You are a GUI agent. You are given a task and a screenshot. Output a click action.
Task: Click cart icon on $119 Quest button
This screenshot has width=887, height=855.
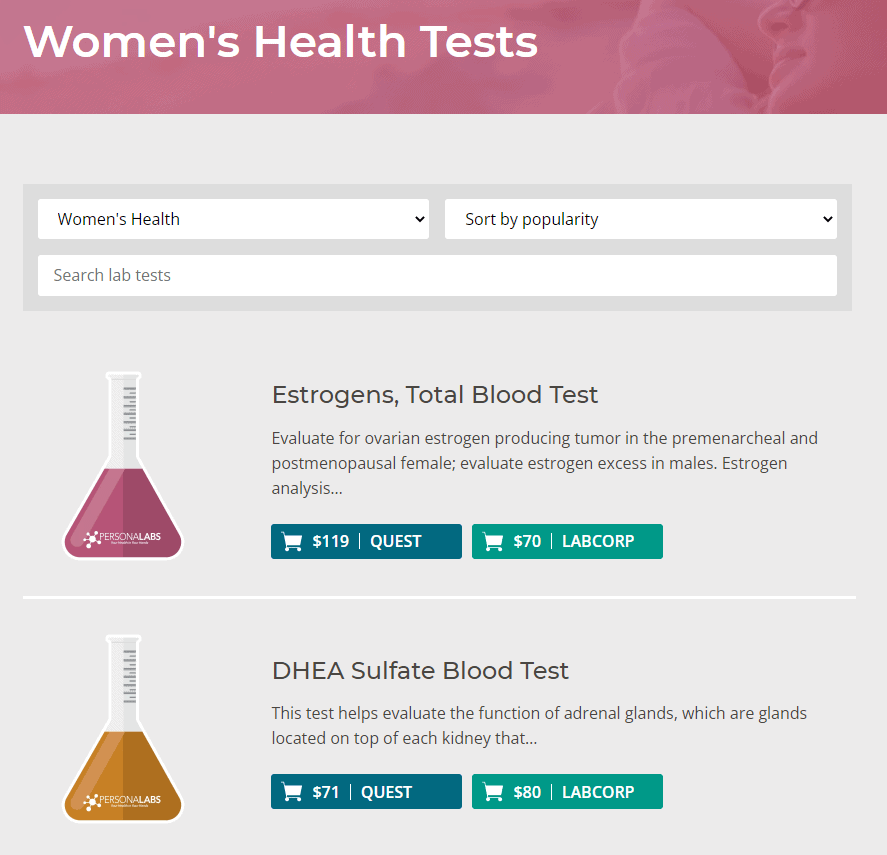292,542
